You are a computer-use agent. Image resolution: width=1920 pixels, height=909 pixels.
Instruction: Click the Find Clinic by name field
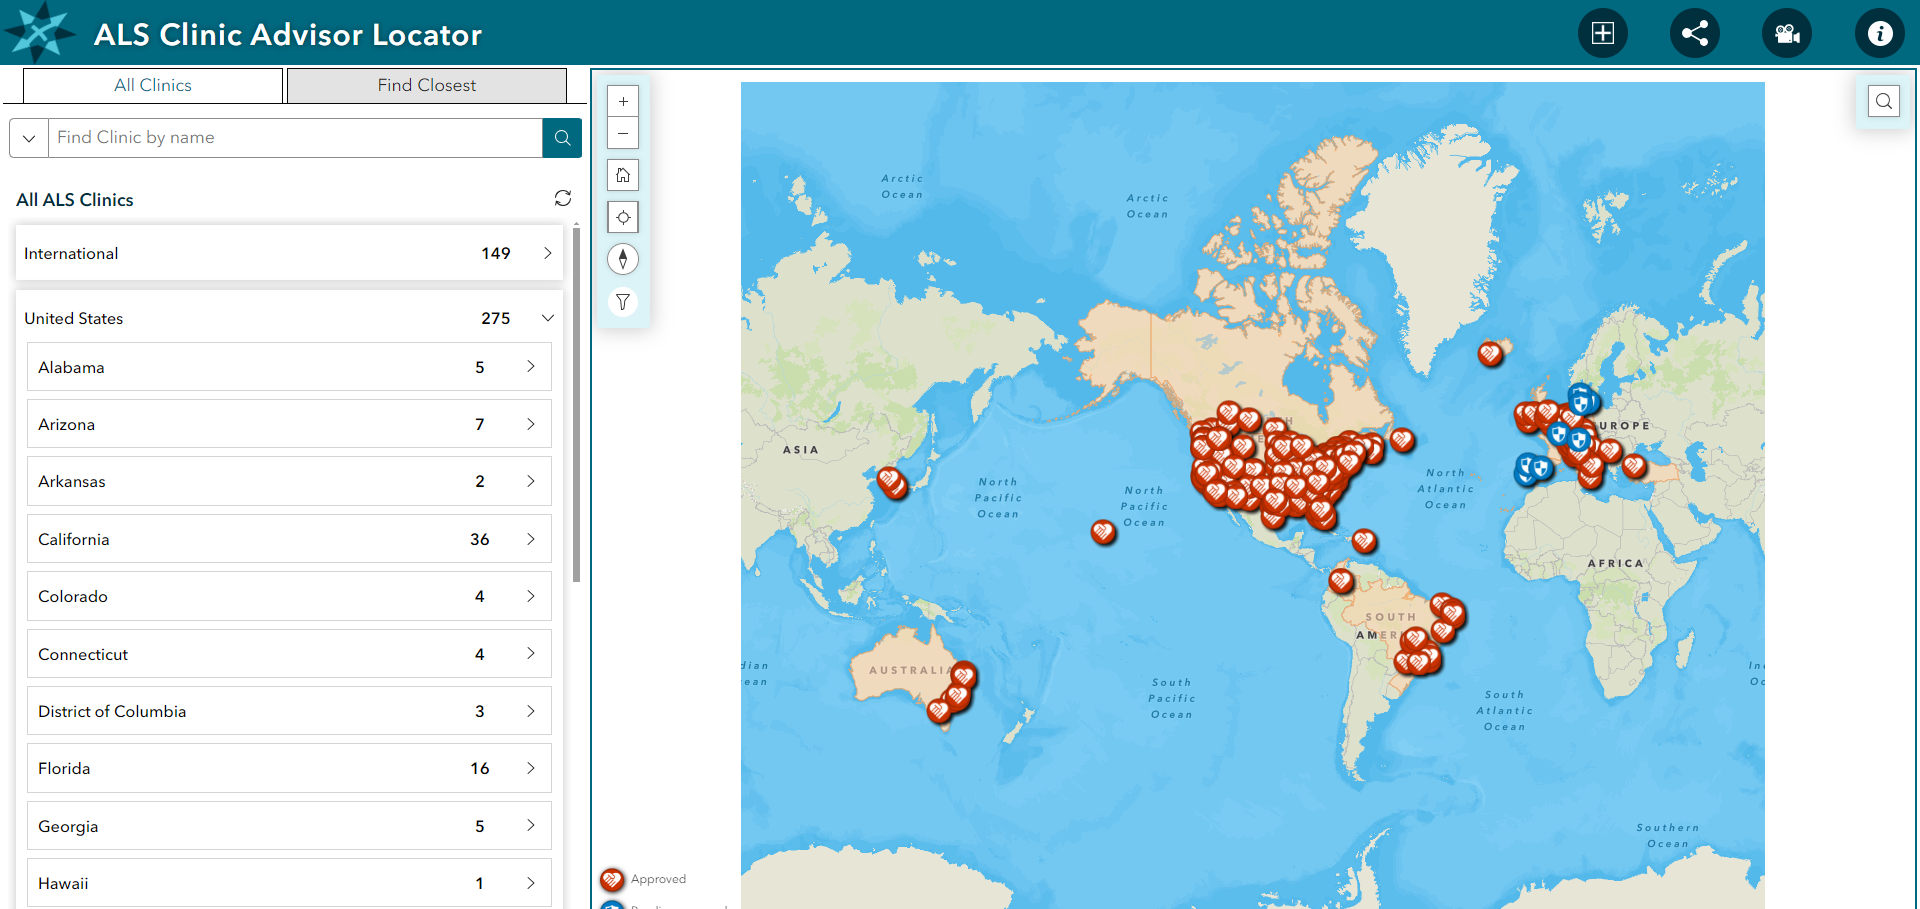tap(295, 138)
